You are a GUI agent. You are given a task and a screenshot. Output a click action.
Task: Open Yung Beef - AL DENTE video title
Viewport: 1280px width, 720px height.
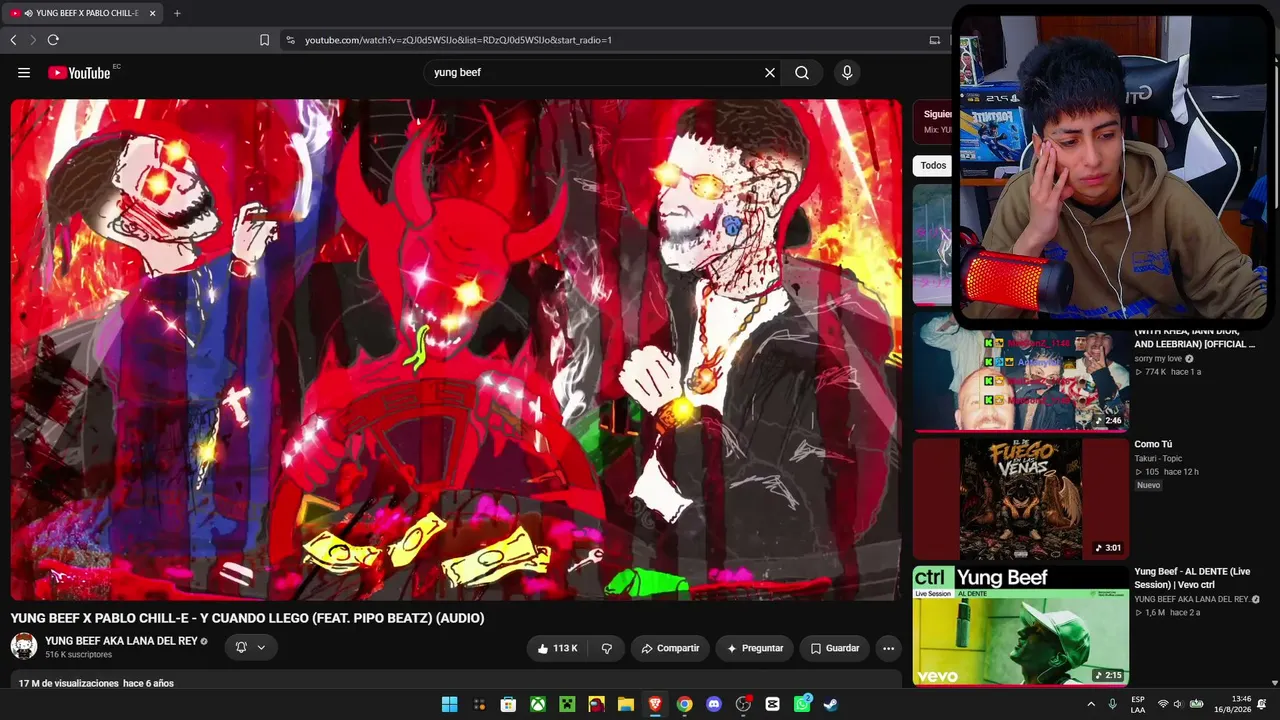pos(1192,578)
